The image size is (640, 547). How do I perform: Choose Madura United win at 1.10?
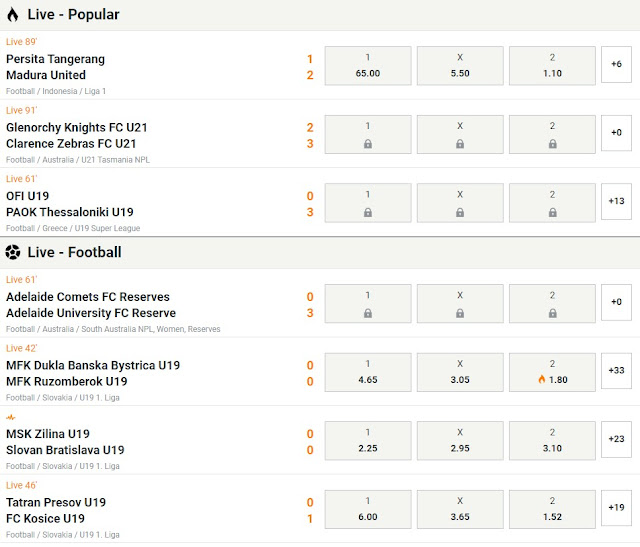[x=552, y=66]
